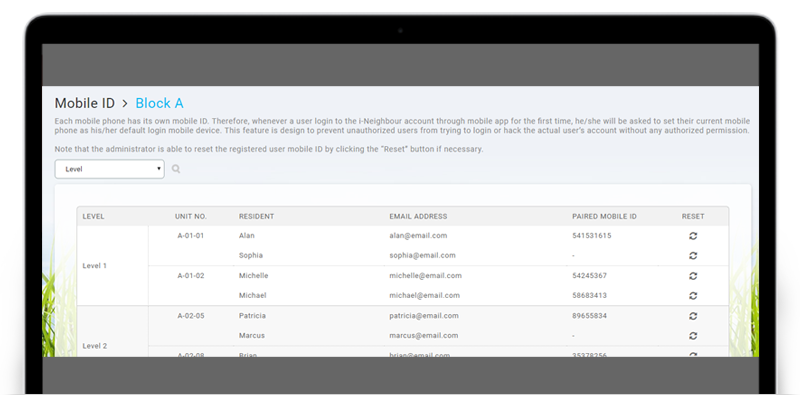Click marcus@email.com address
Viewport: 800px width, 395px height.
423,336
